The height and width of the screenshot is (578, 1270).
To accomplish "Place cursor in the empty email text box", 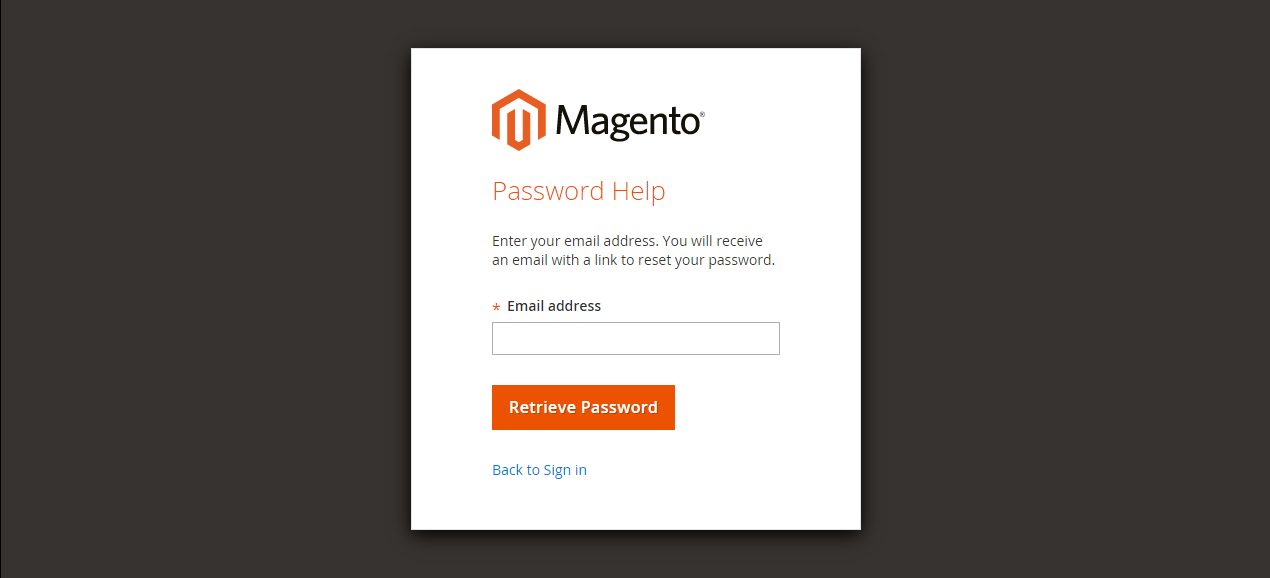I will 635,338.
